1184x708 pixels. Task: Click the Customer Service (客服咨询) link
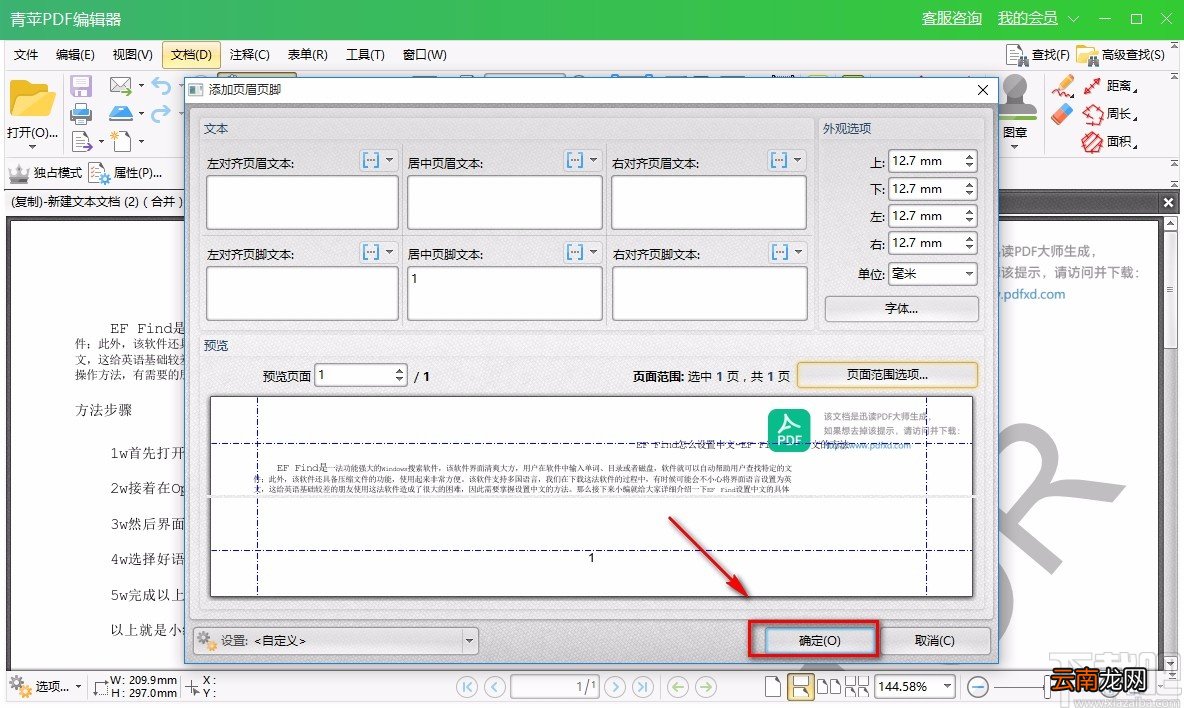tap(951, 18)
